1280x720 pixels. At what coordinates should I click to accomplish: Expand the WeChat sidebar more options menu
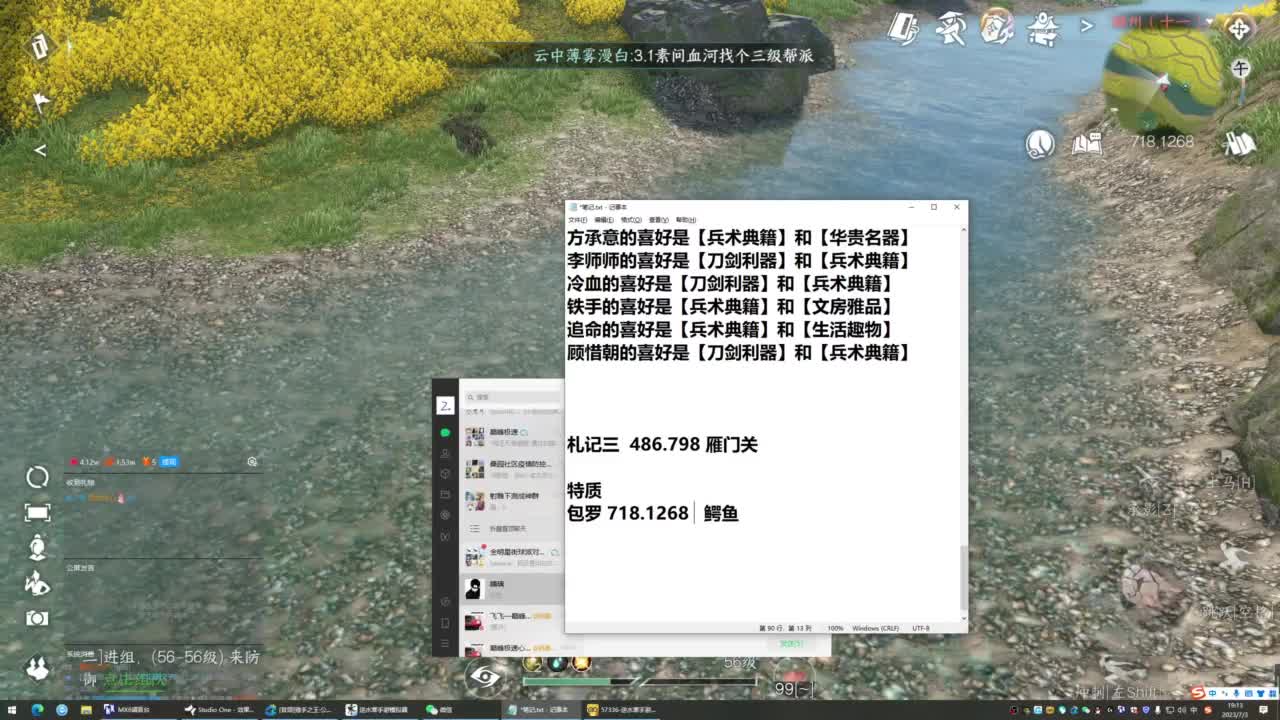point(444,640)
